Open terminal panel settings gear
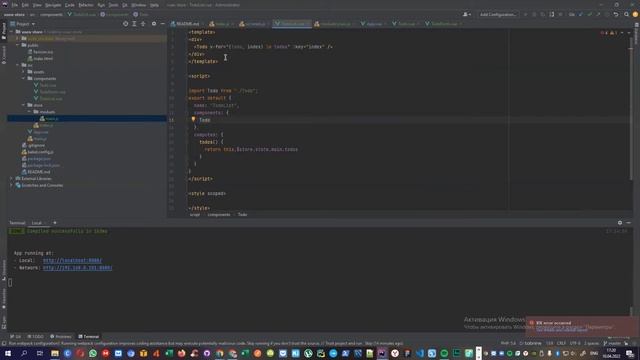This screenshot has height=360, width=640. (x=620, y=223)
